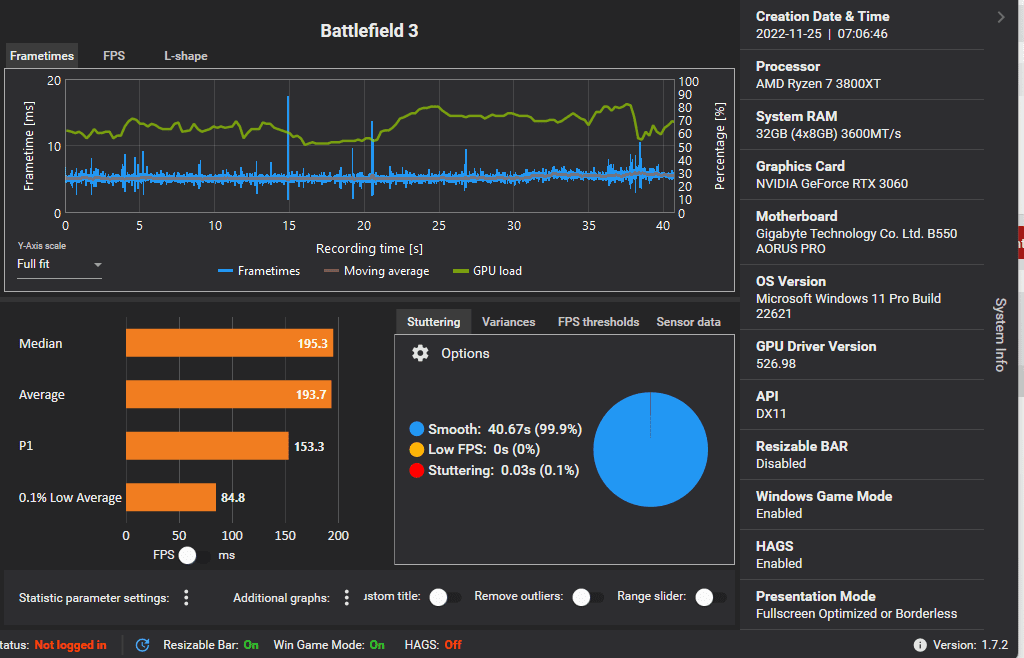Screen dimensions: 1024x658
Task: Switch to the FPS graph tab
Action: (x=114, y=56)
